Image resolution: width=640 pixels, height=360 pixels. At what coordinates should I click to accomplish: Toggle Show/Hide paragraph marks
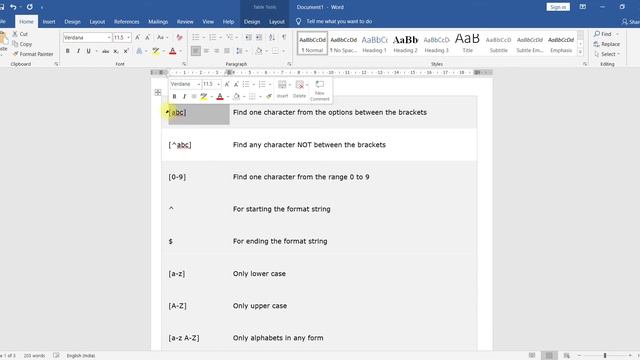click(x=284, y=38)
